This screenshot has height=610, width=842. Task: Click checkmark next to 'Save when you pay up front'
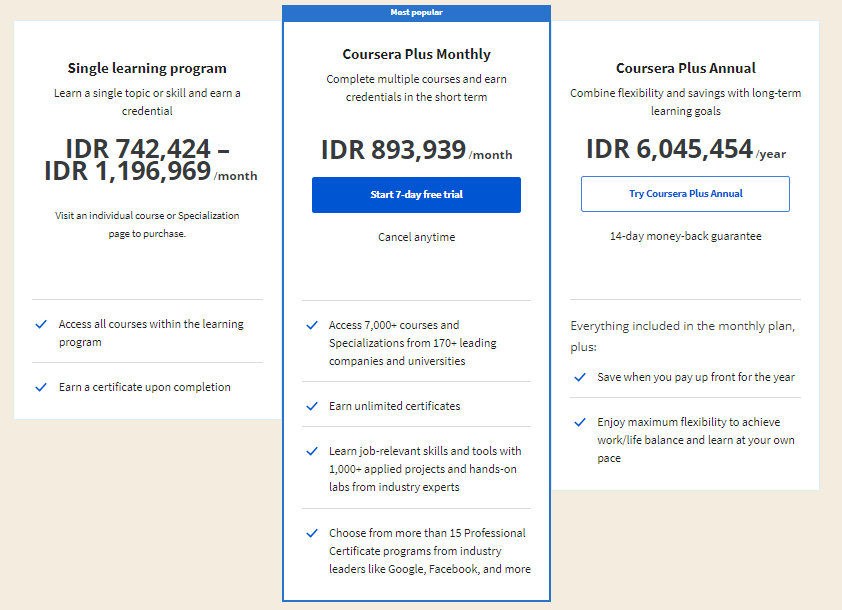(580, 377)
